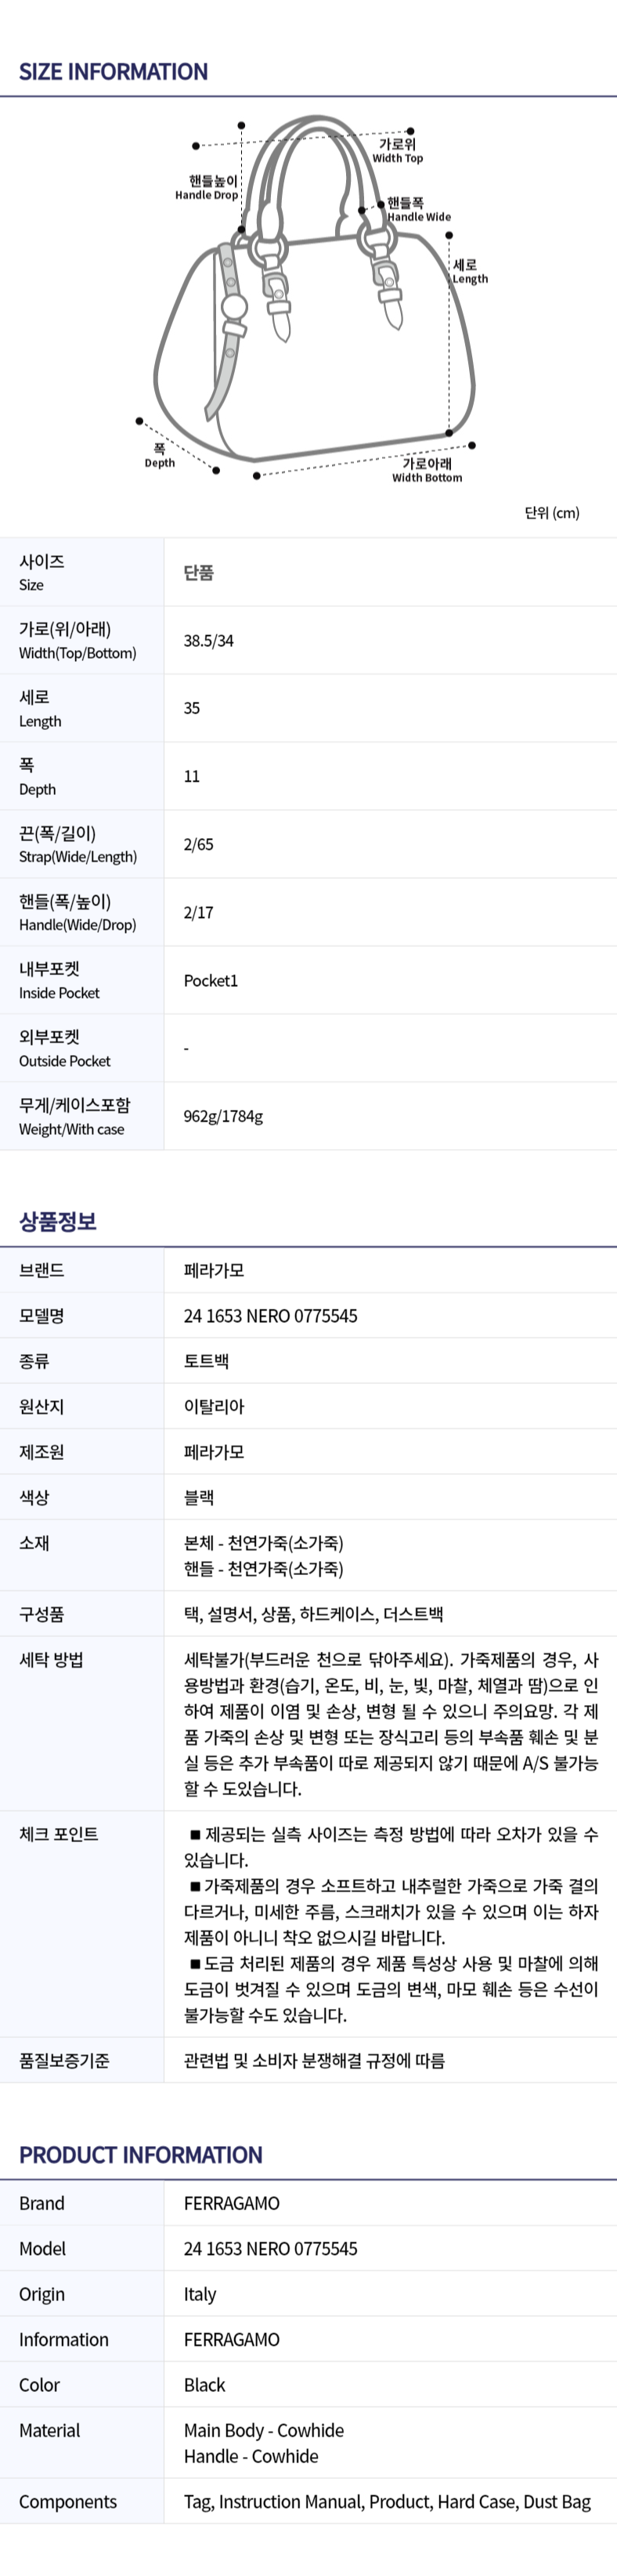Click the Width Top diagram label
The height and width of the screenshot is (2576, 617).
click(x=397, y=151)
